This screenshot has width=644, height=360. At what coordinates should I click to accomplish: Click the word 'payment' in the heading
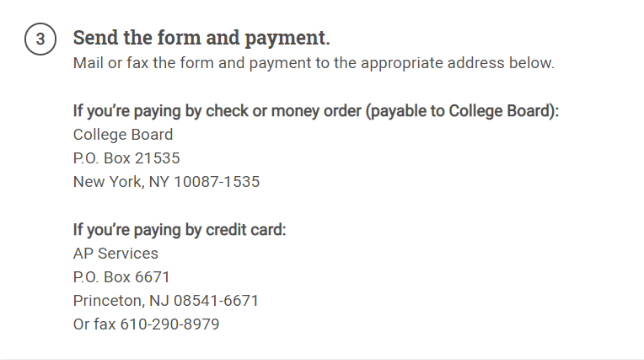tap(286, 39)
